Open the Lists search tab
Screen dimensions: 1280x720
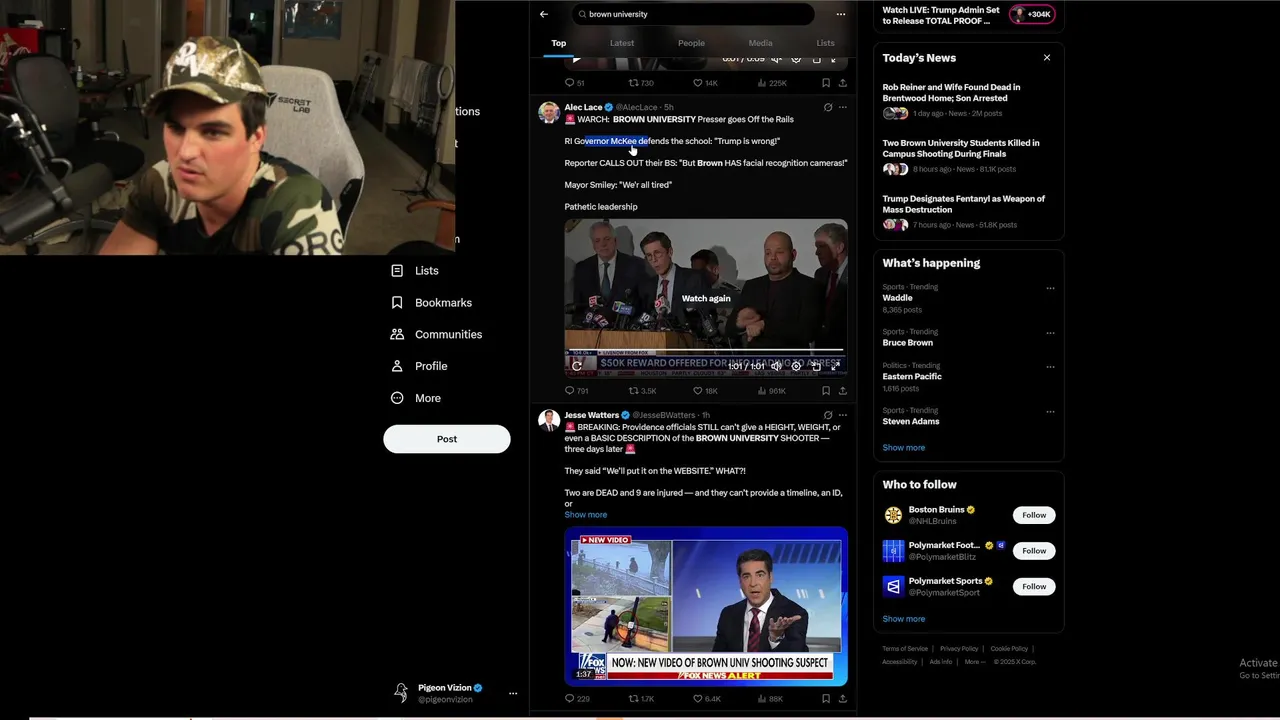[825, 43]
